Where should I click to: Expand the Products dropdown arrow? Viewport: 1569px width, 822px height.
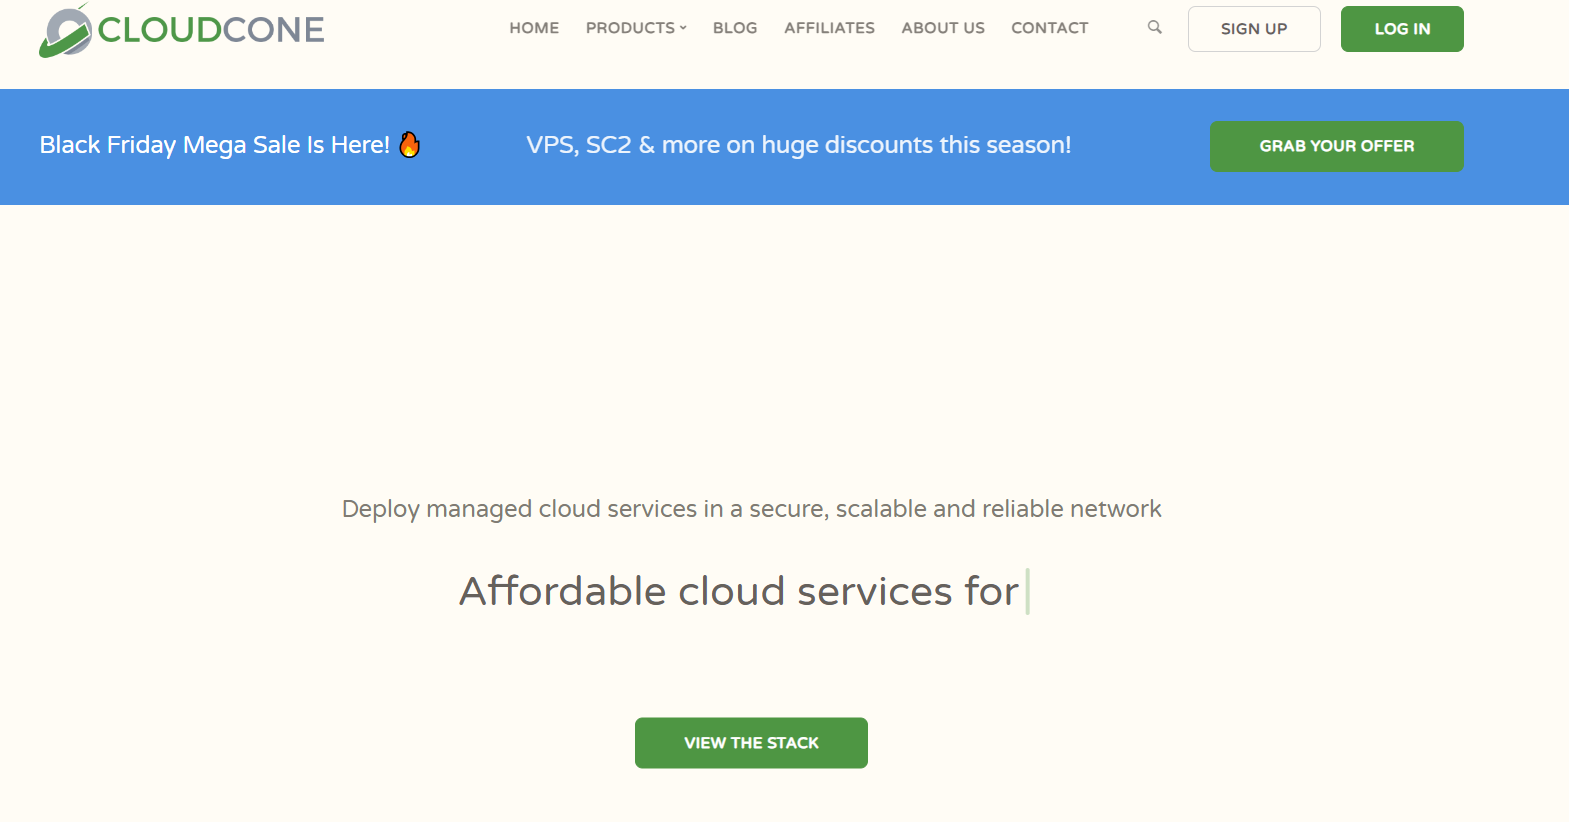point(683,28)
